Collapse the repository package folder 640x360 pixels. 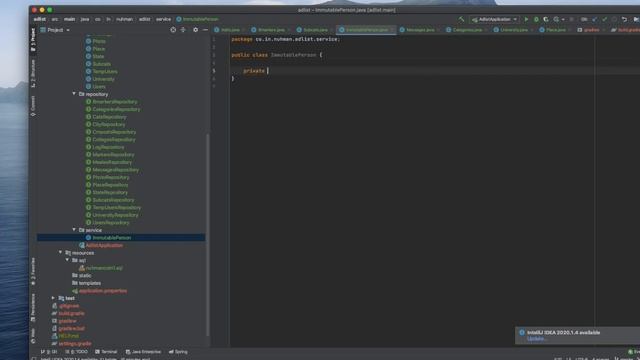74,94
